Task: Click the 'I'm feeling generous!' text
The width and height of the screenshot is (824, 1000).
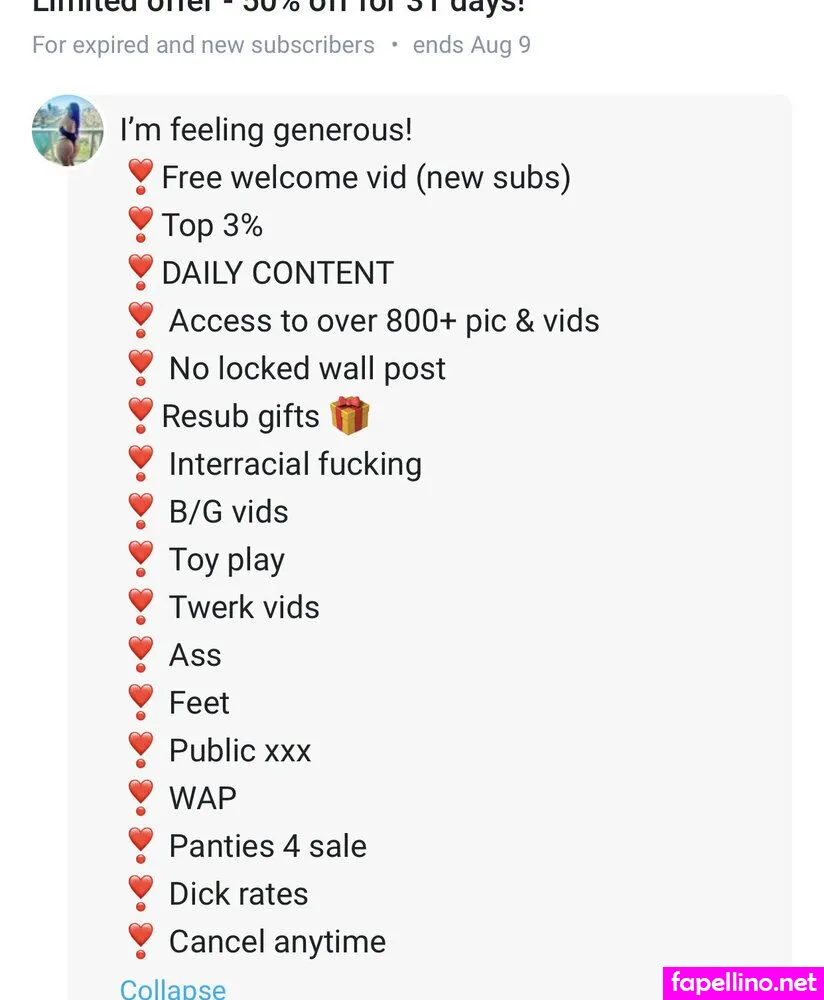Action: coord(266,130)
